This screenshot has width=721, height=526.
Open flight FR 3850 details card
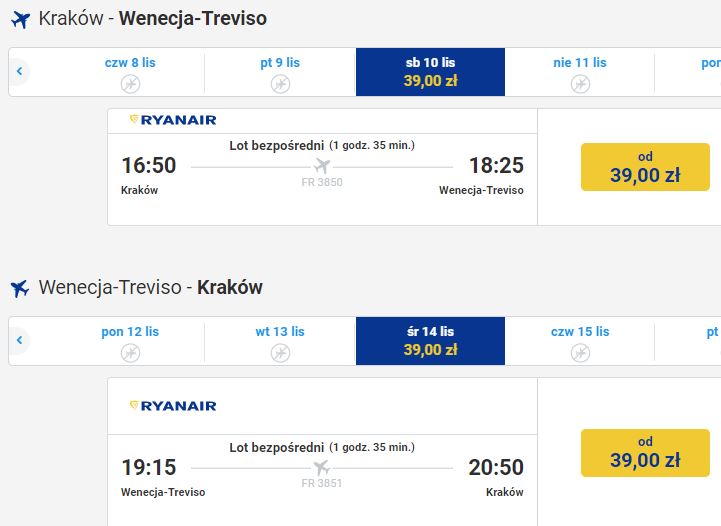point(322,167)
